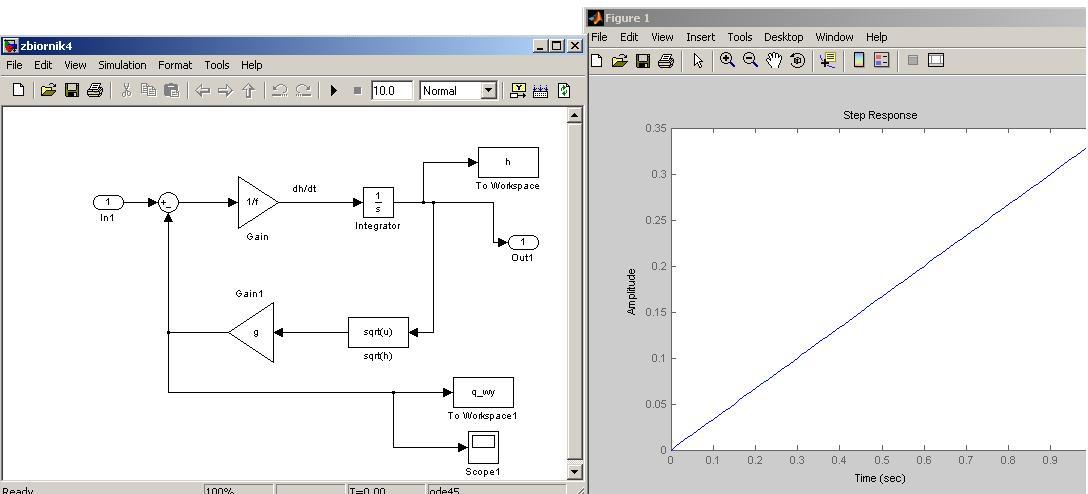Click Copy icon in zbiornik4 toolbar
Image resolution: width=1088 pixels, height=494 pixels.
pyautogui.click(x=148, y=90)
